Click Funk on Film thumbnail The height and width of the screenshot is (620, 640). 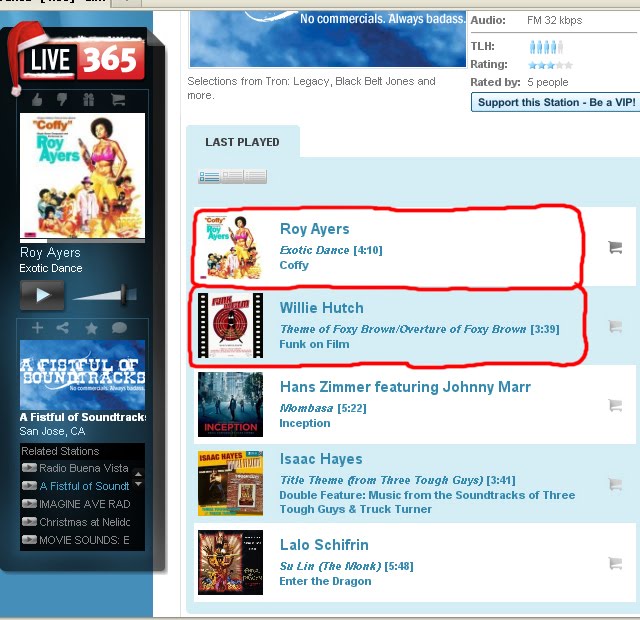click(231, 326)
